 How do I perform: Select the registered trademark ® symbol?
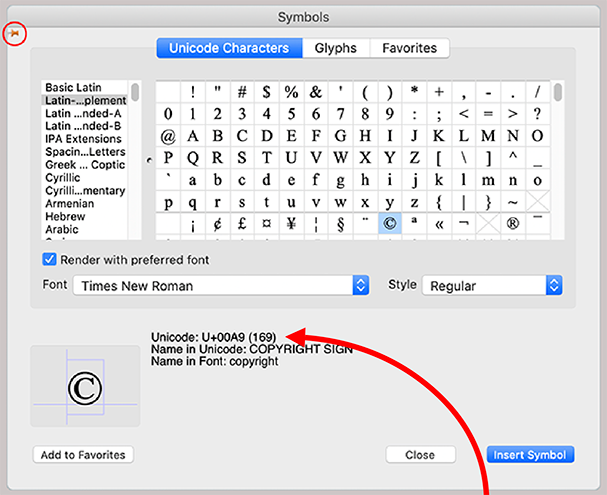tap(514, 224)
